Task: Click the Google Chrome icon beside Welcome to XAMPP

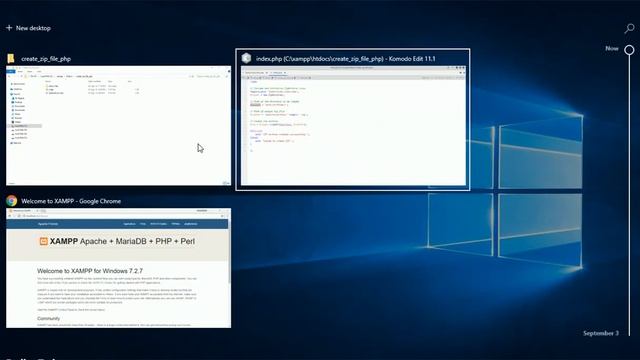Action: point(11,201)
